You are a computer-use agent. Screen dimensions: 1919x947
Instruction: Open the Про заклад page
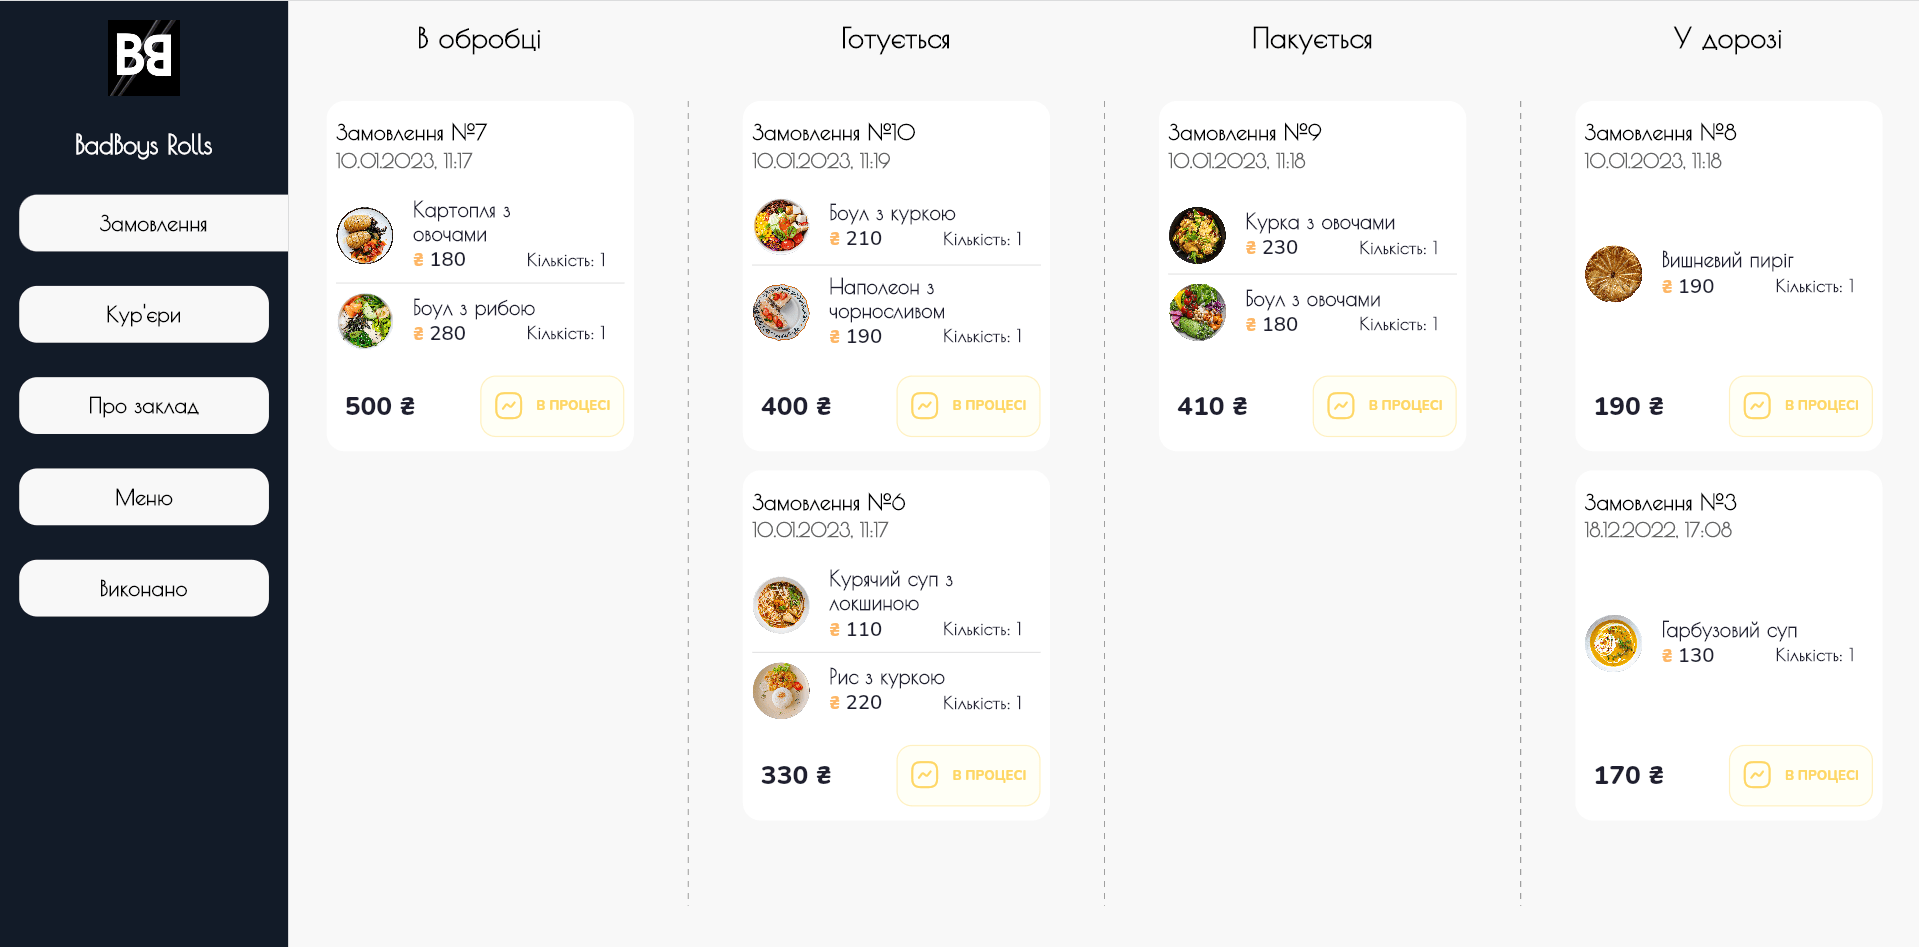(144, 406)
